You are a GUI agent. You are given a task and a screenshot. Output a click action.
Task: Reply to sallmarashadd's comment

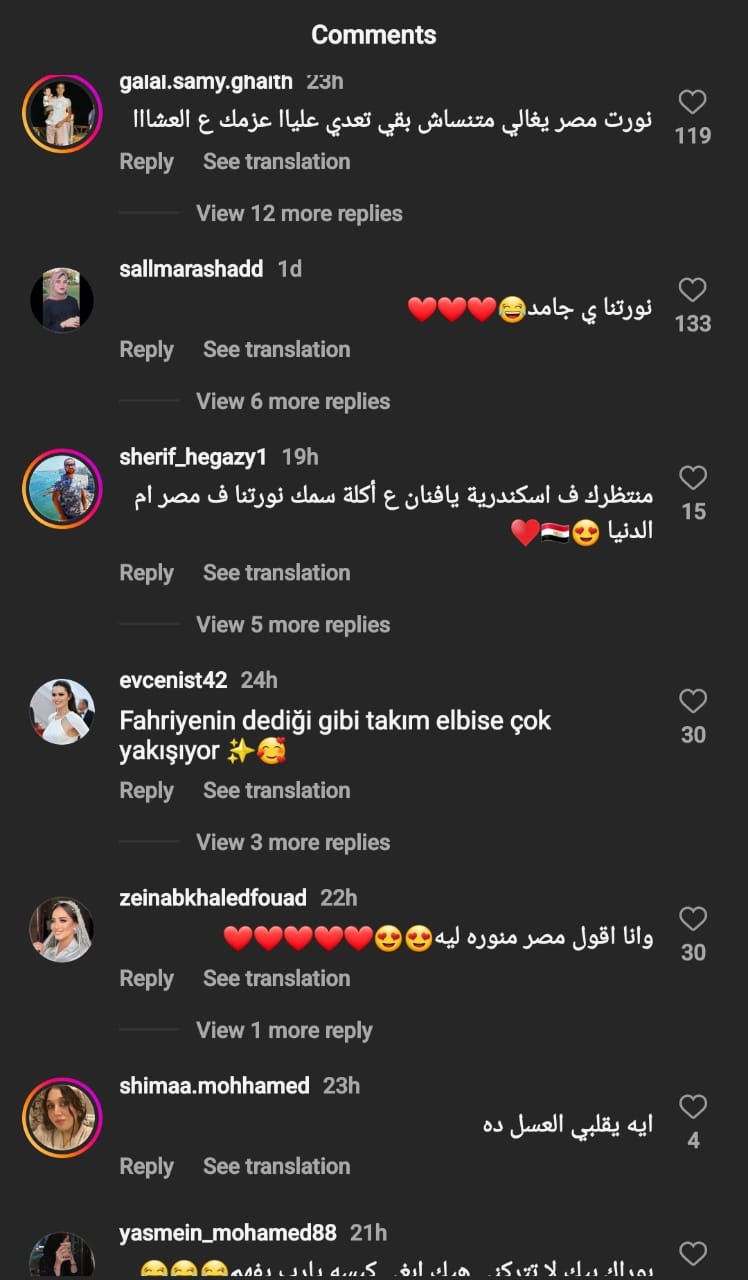pos(146,350)
